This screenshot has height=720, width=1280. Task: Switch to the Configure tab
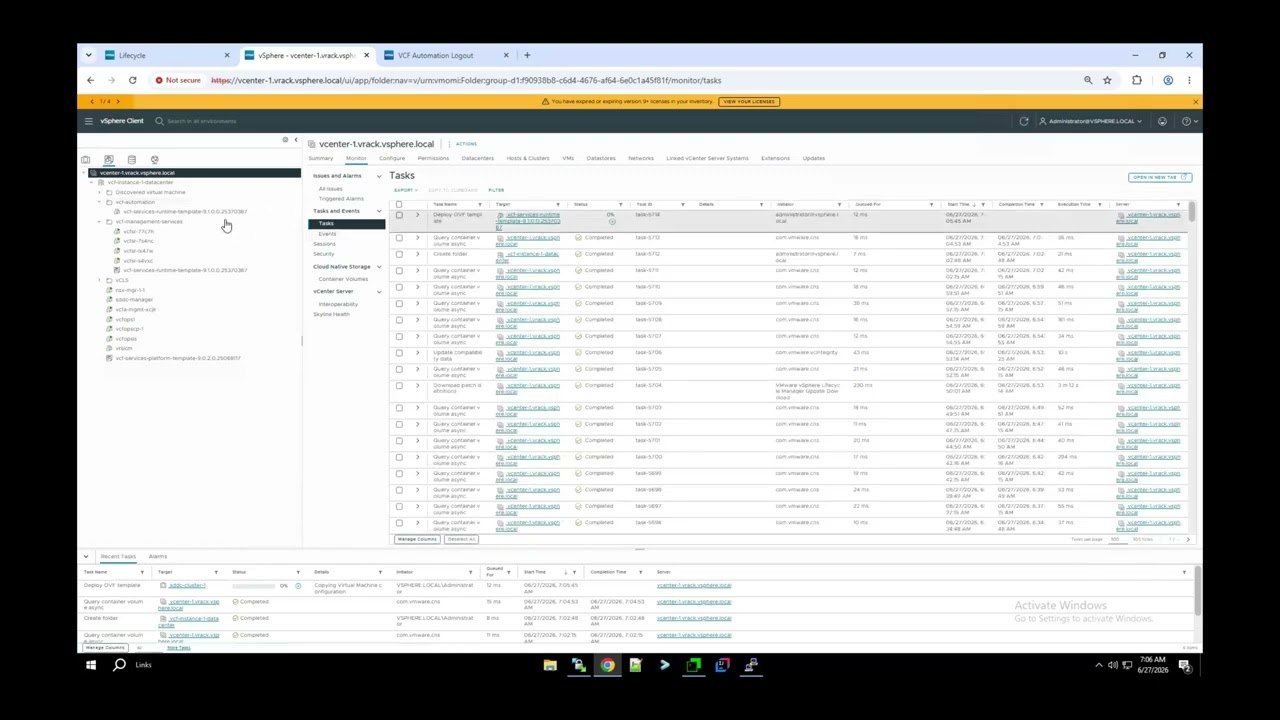(392, 158)
